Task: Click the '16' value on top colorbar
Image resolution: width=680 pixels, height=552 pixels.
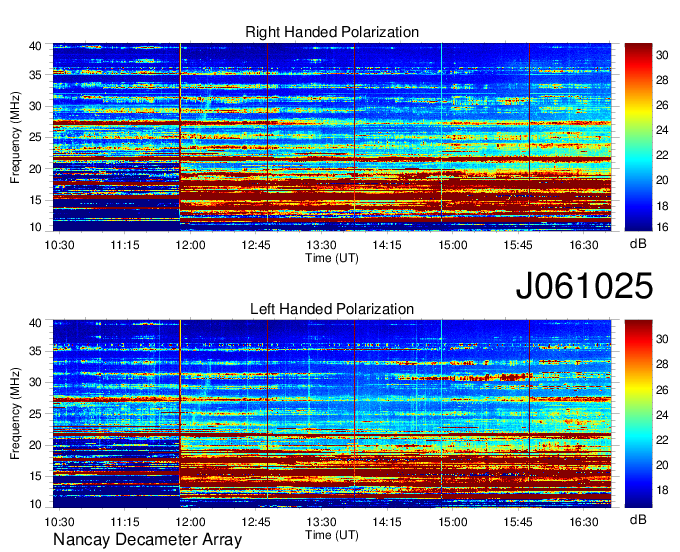Action: [662, 227]
